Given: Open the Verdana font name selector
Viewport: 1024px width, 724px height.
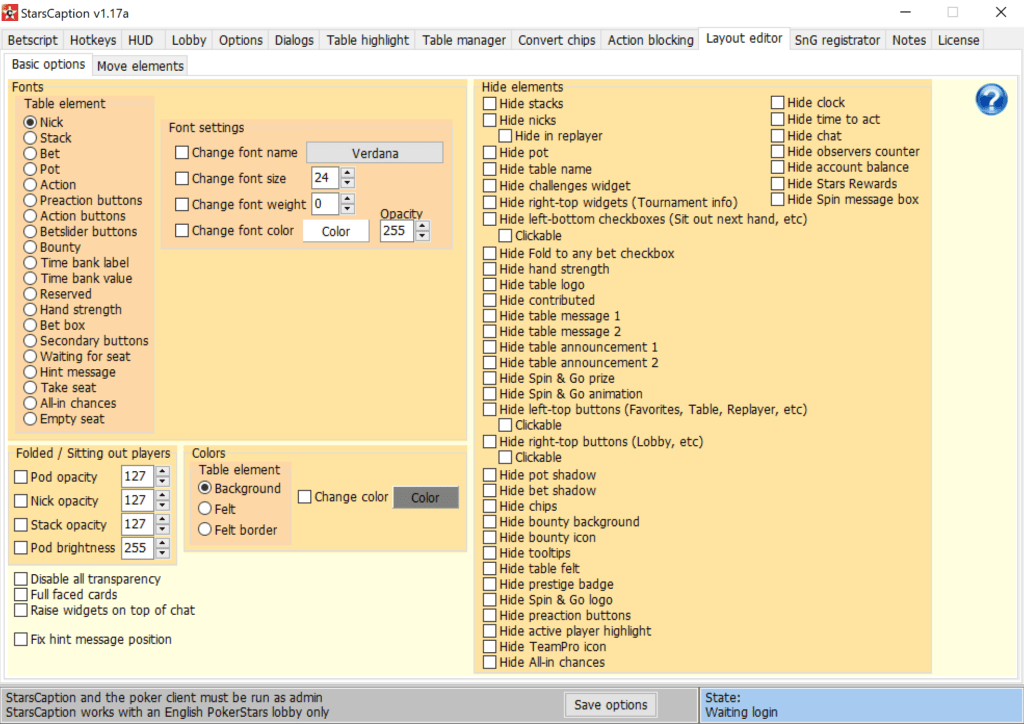Looking at the screenshot, I should 375,153.
